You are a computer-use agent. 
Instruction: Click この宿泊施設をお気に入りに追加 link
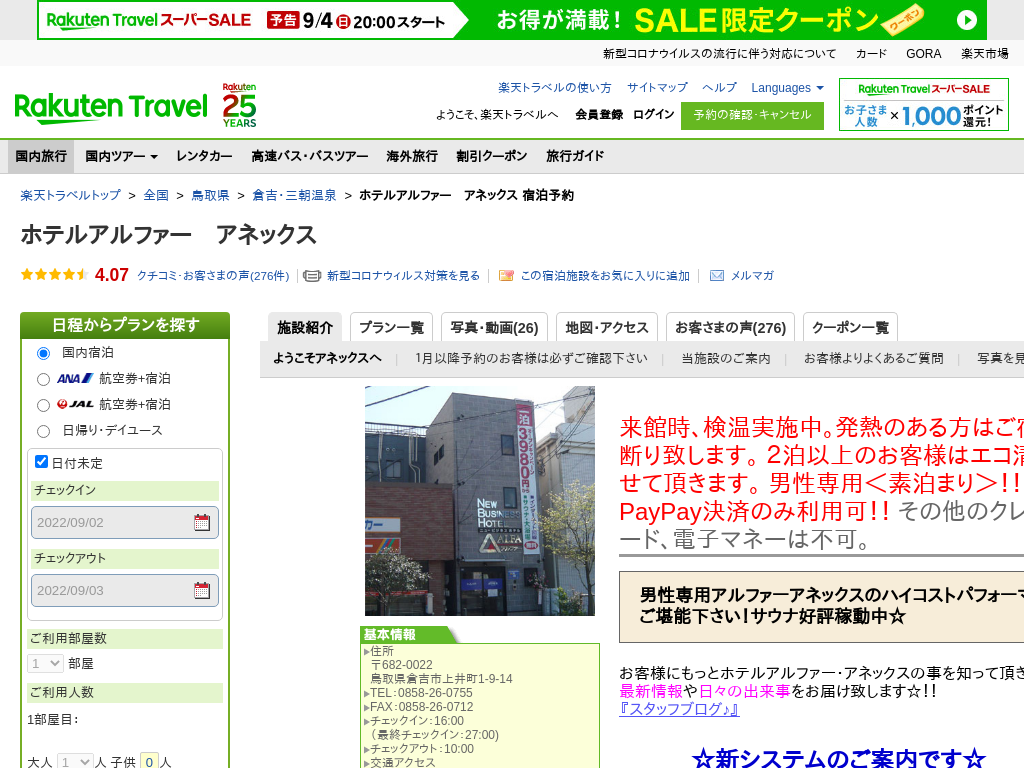605,276
